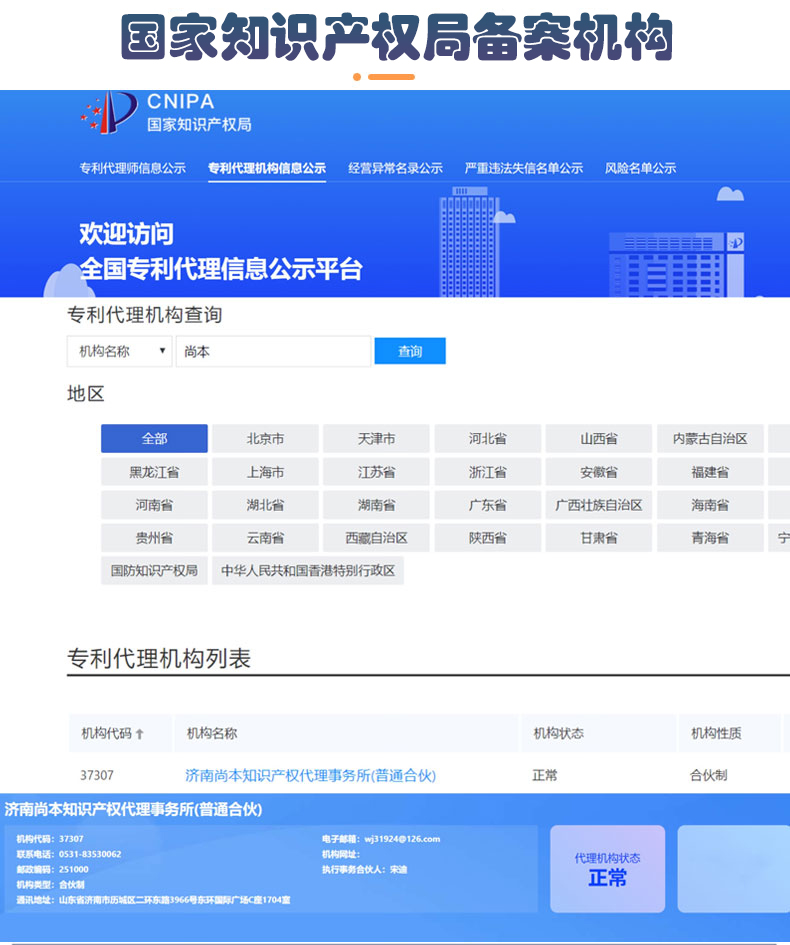Open the 机构名称 search type dropdown
Viewport: 790px width, 945px height.
click(119, 351)
